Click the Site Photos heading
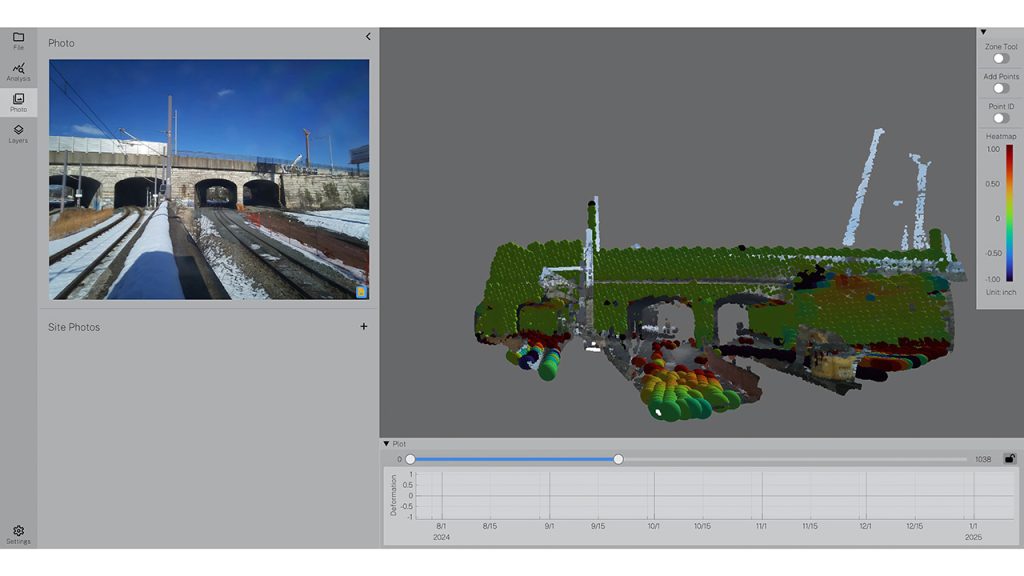 74,327
